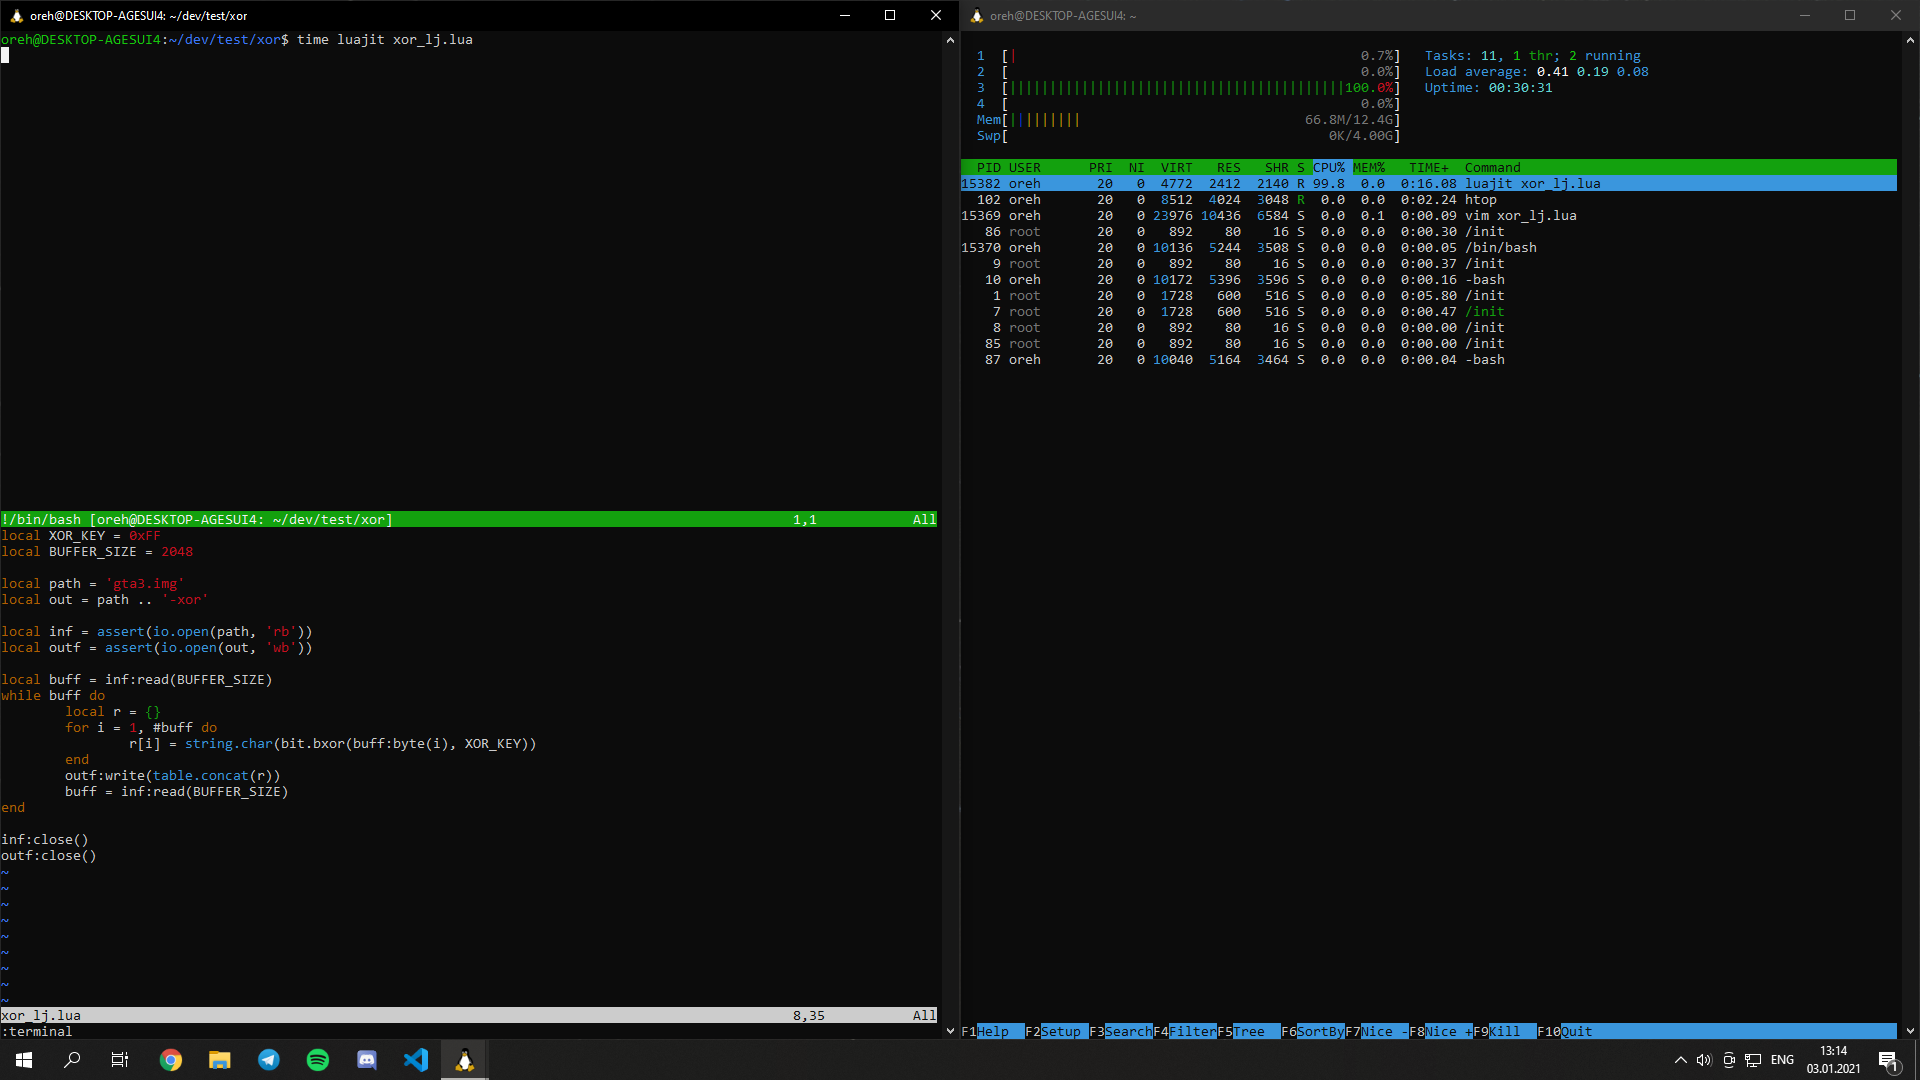The image size is (1920, 1080).
Task: Click the WSL Tux penguin taskbar icon
Action: [x=465, y=1060]
